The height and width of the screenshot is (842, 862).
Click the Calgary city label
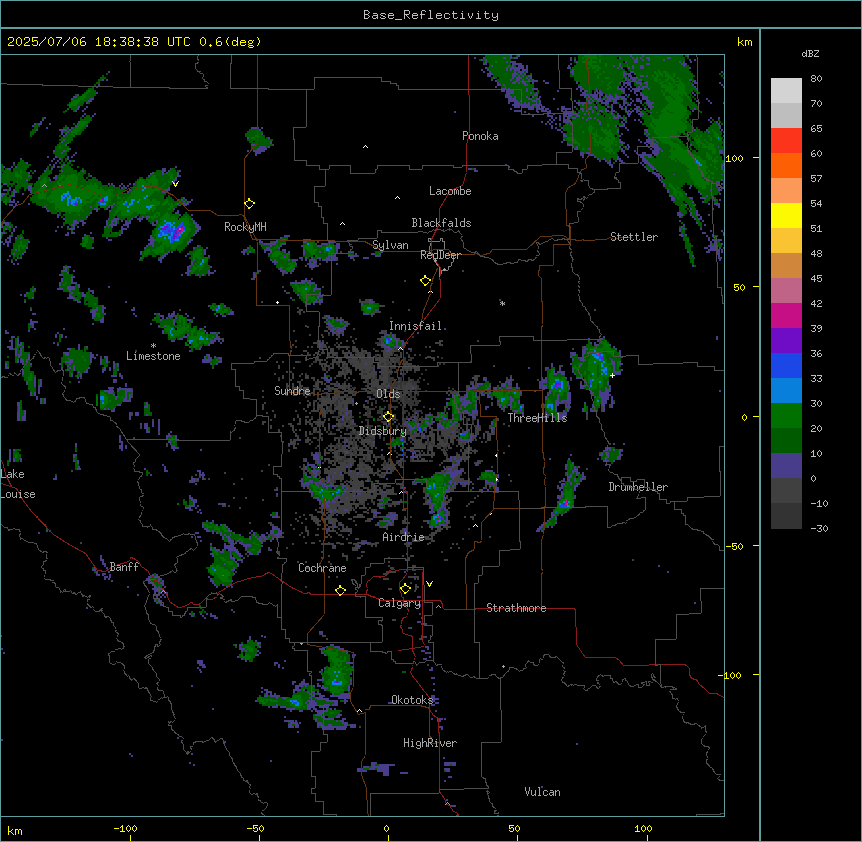(x=399, y=603)
